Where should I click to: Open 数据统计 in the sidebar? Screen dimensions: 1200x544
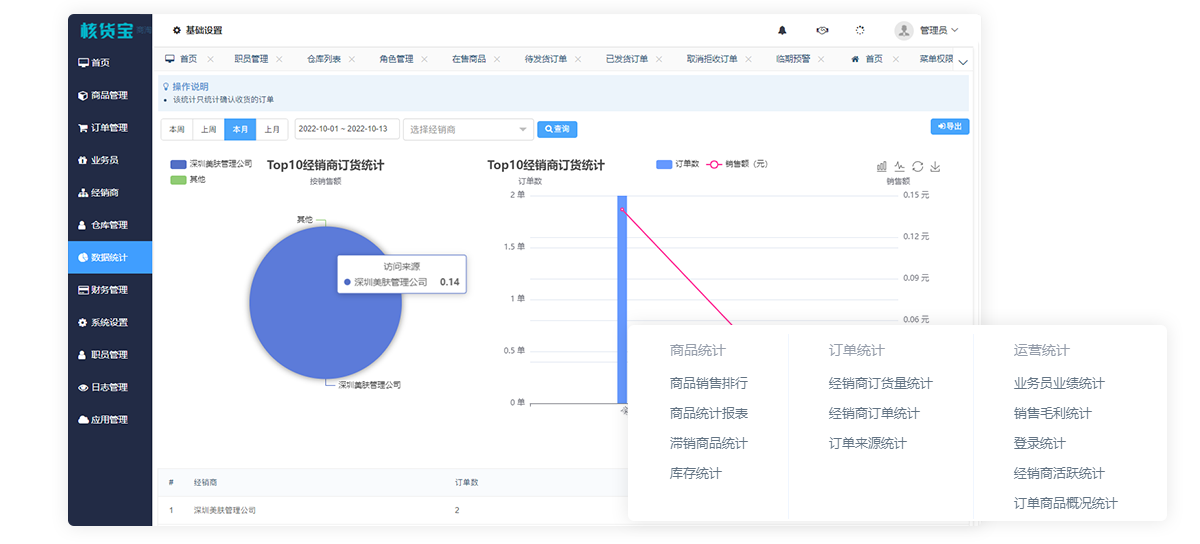(109, 258)
